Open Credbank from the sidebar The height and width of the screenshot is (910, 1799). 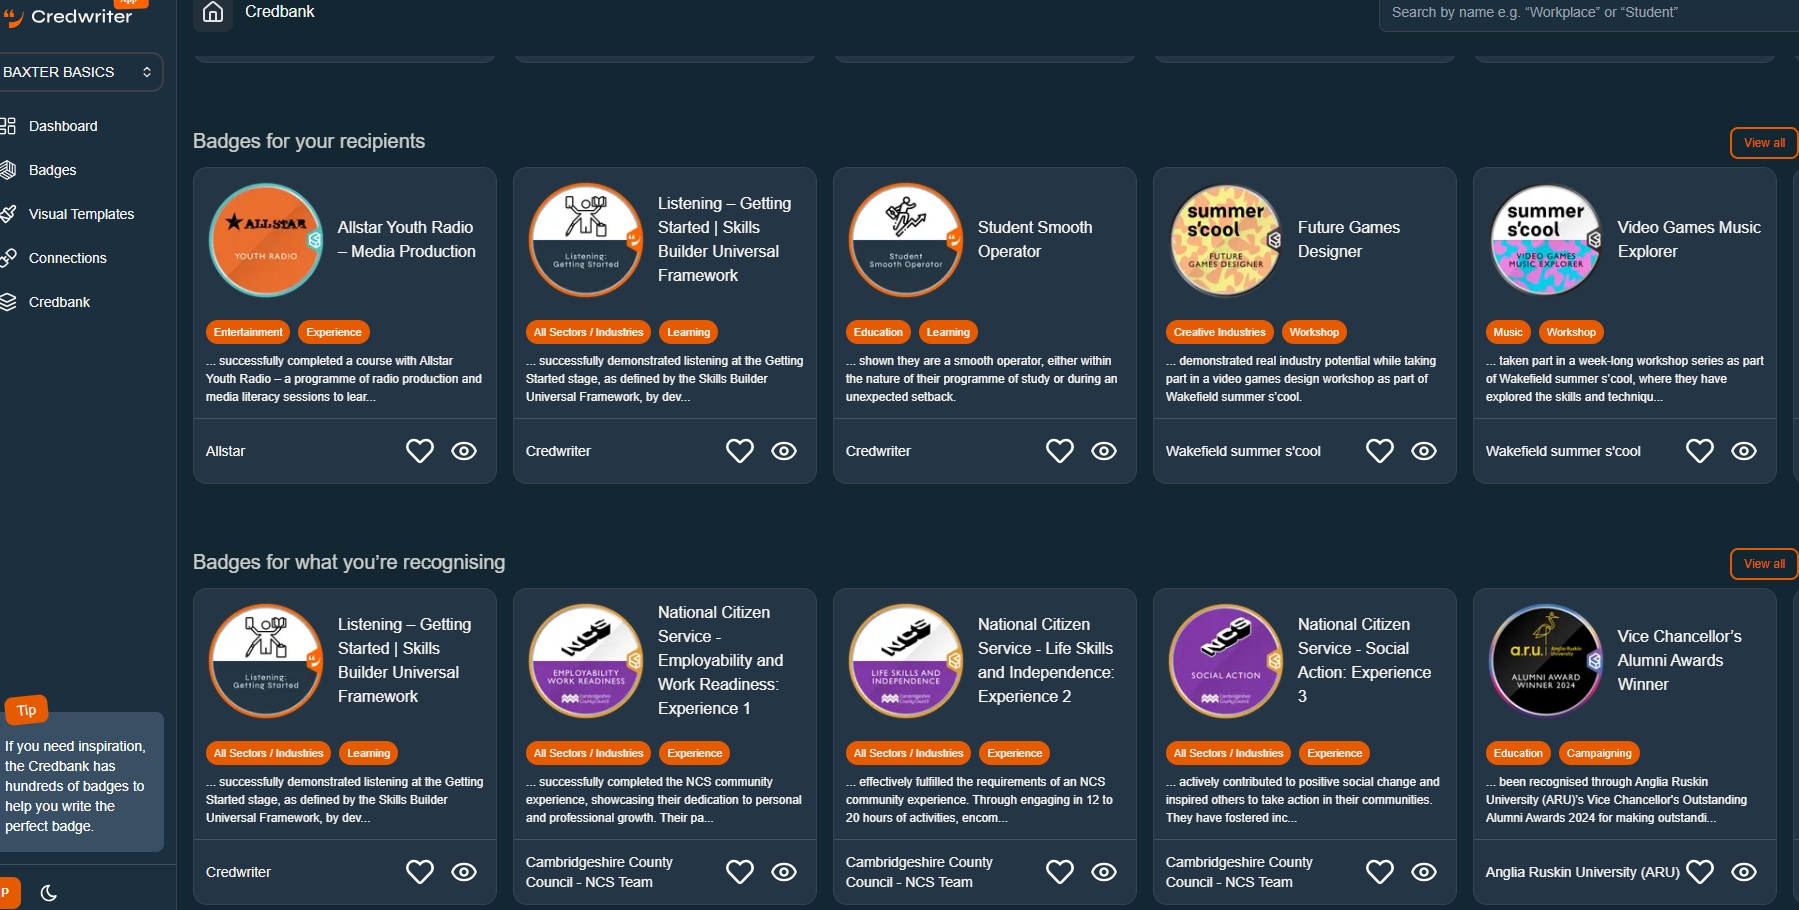[59, 302]
